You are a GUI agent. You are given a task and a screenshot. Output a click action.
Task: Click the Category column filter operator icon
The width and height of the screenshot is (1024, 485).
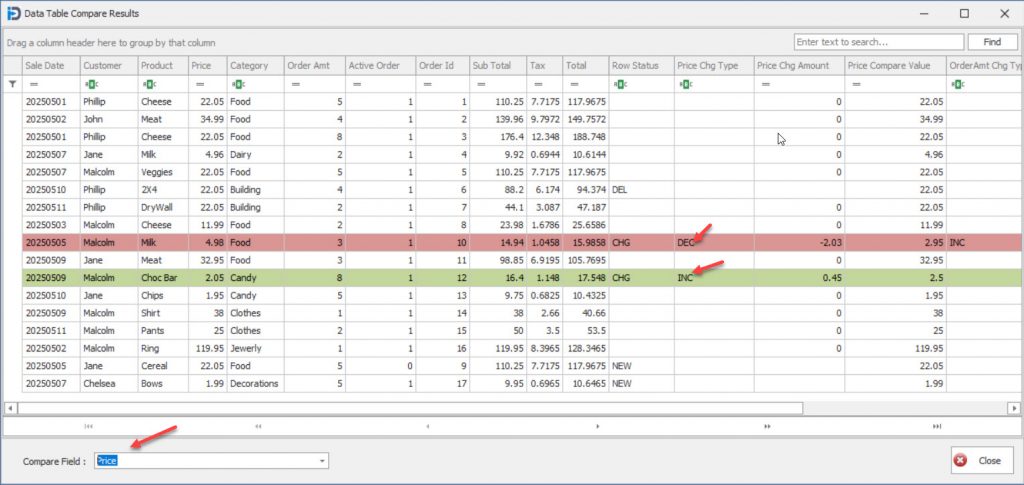click(237, 85)
